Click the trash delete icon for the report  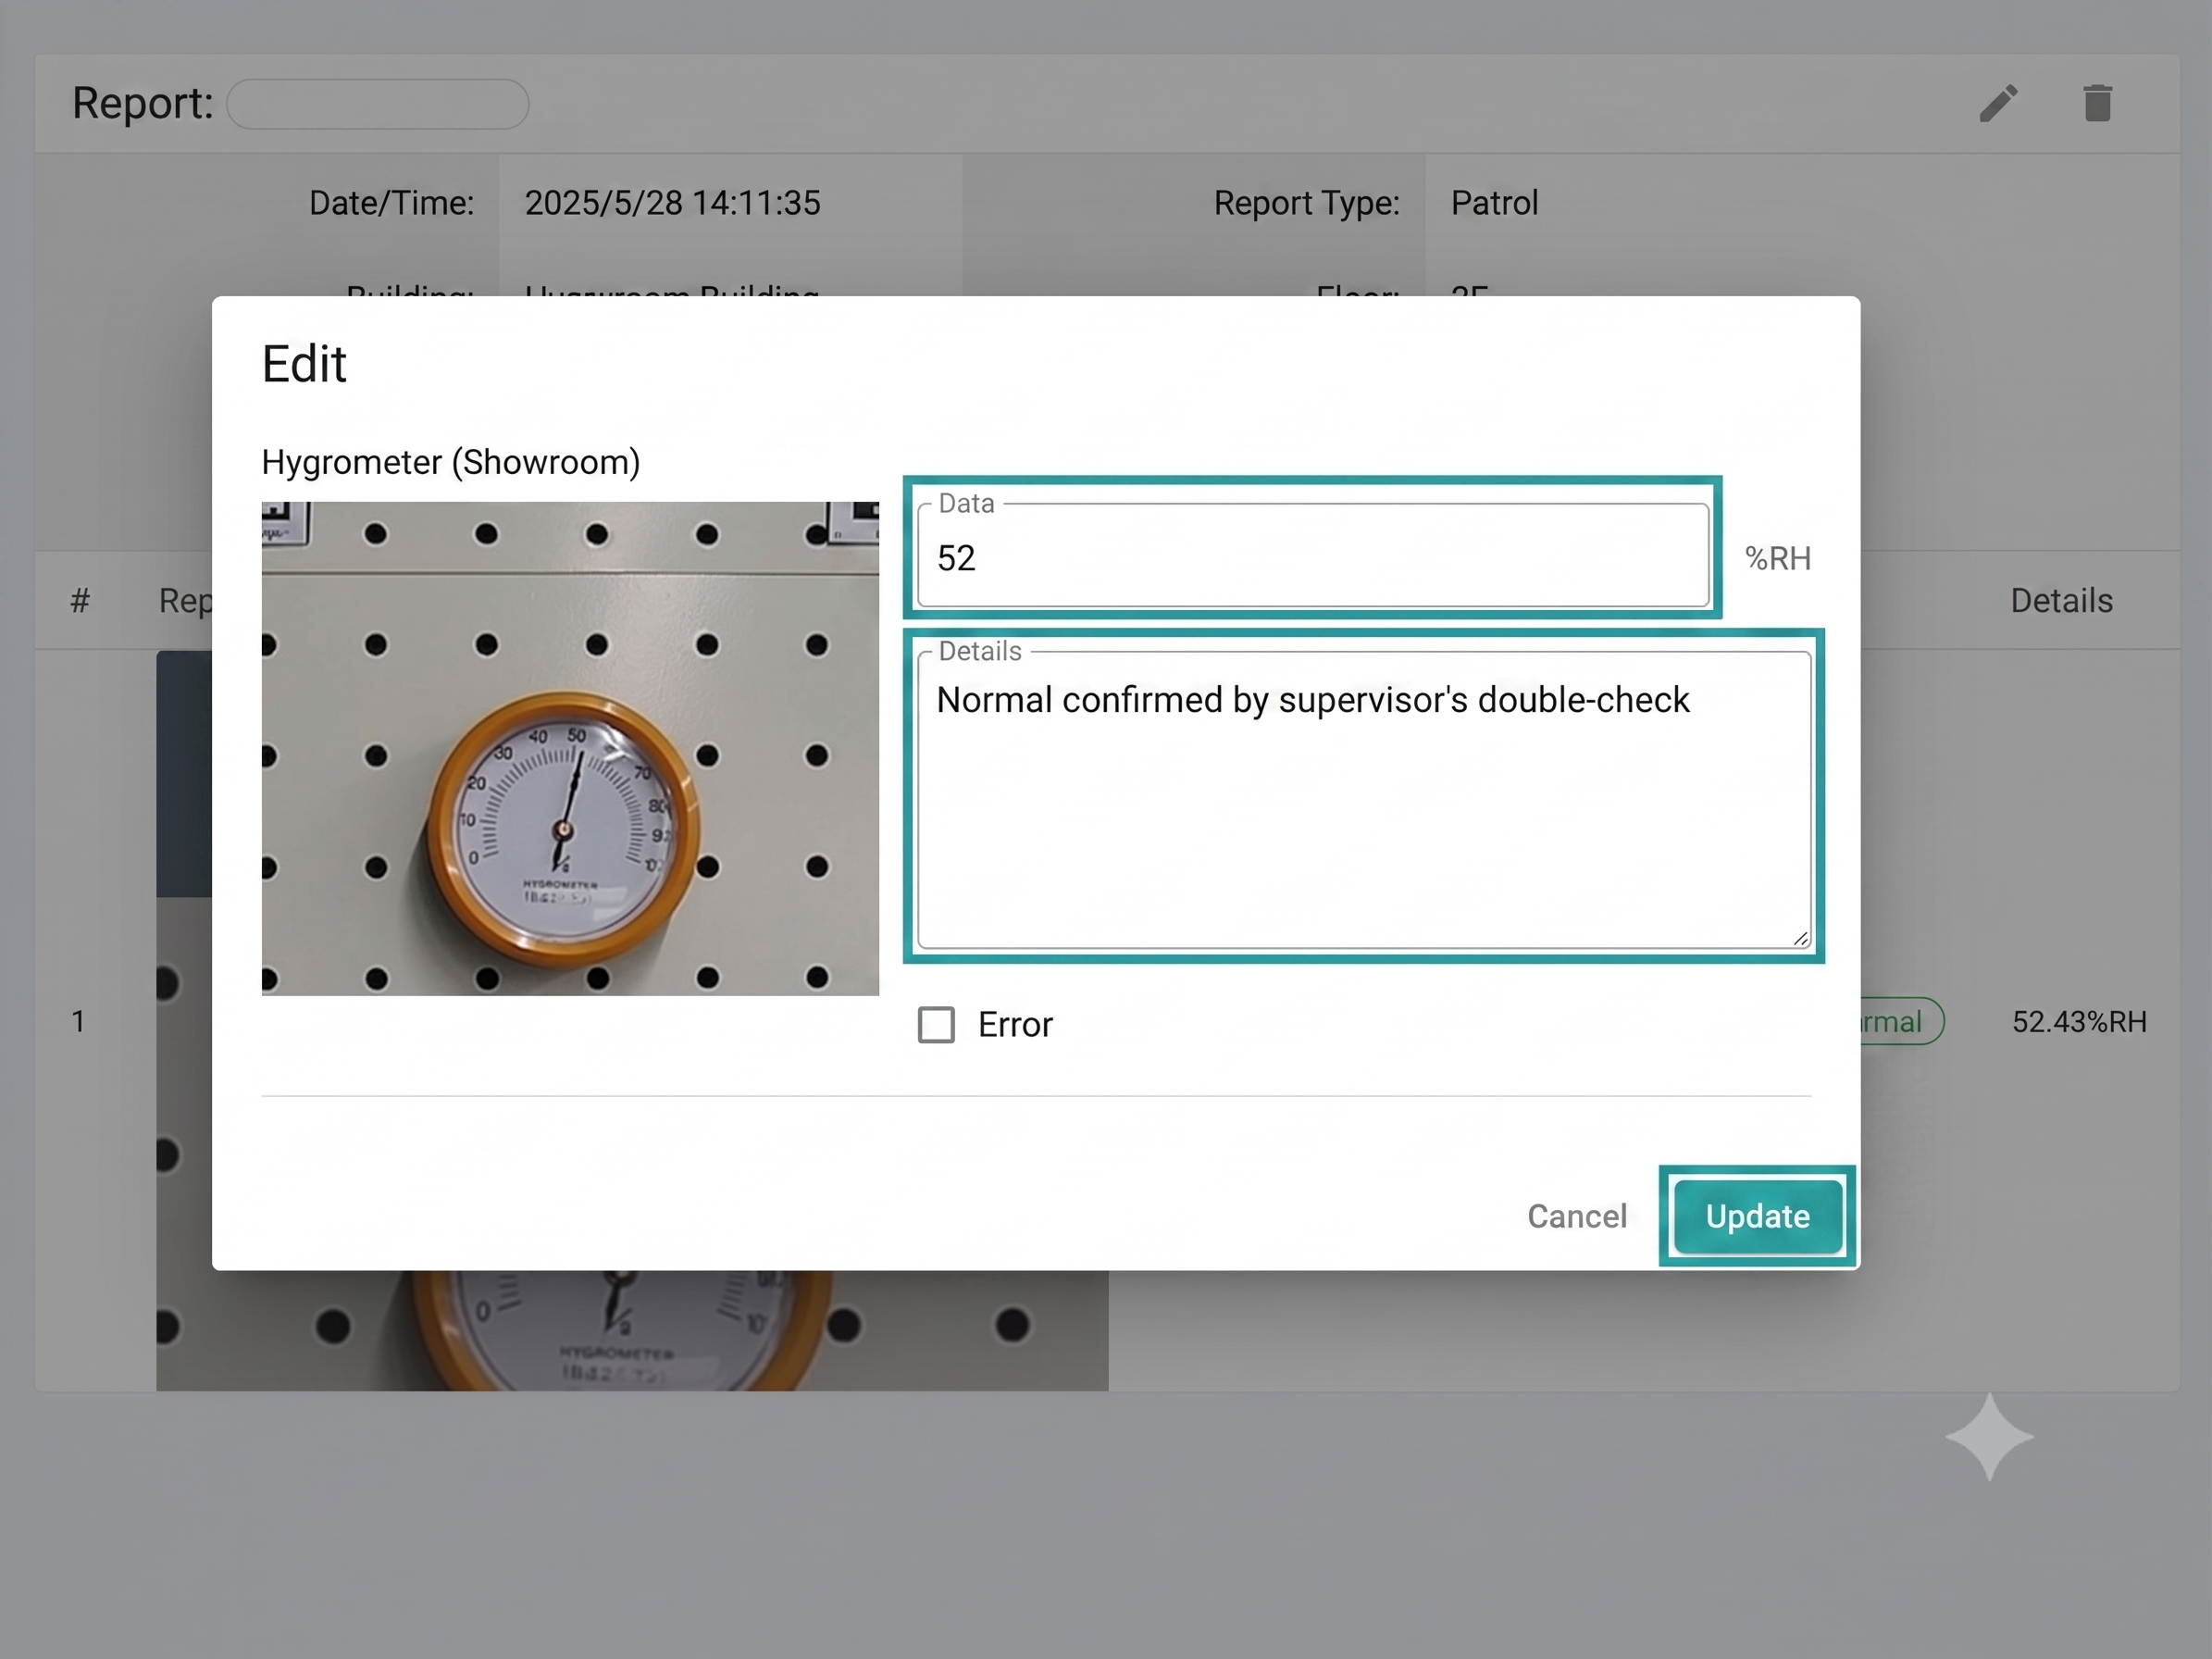[x=2097, y=103]
